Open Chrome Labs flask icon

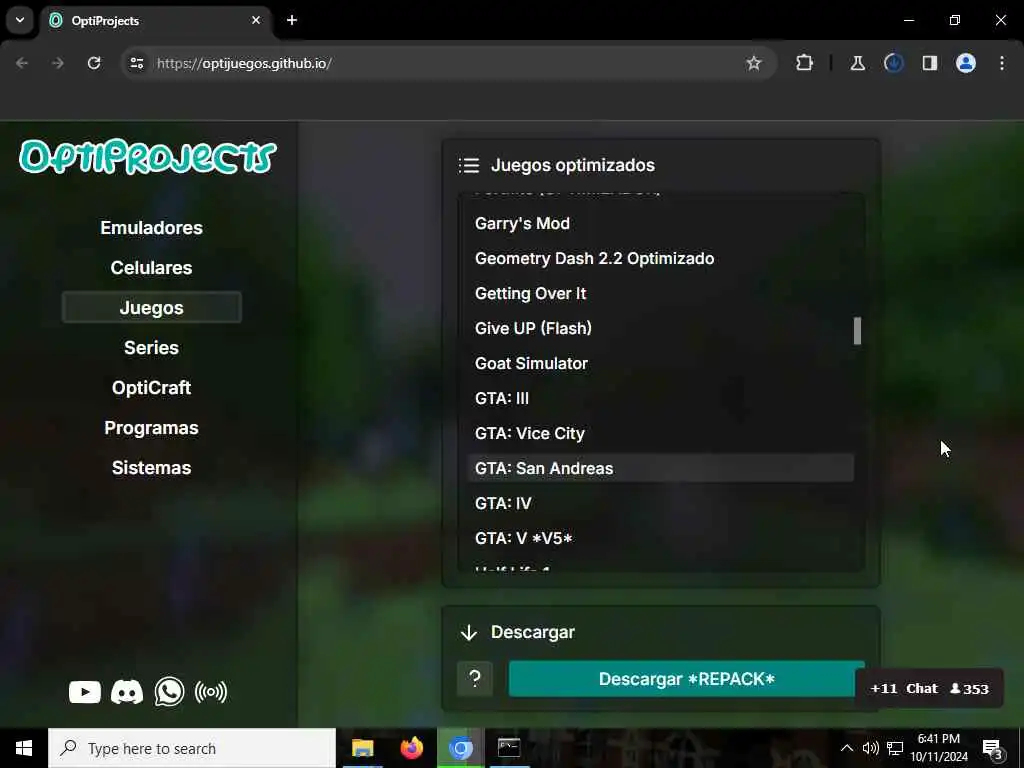857,63
